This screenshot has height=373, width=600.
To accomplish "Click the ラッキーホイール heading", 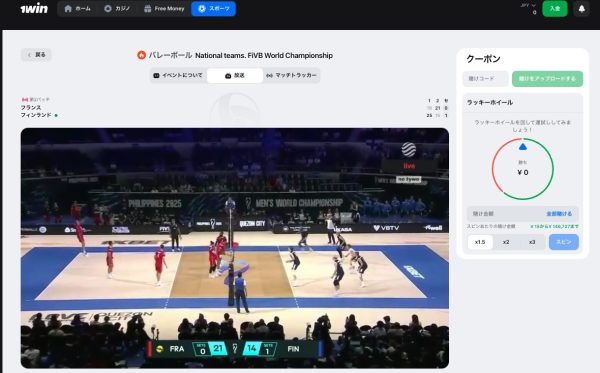I will (490, 102).
